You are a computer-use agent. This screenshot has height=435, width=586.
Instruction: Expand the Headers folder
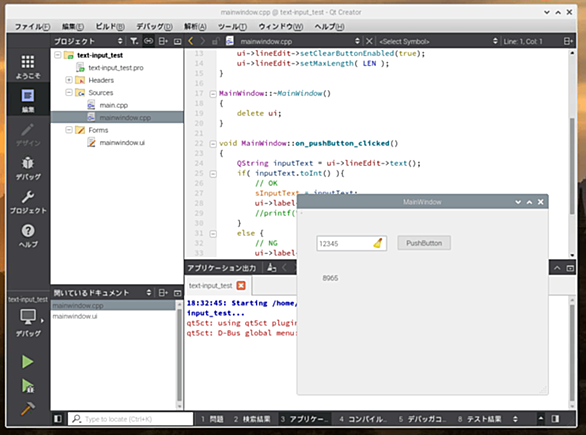coord(69,80)
